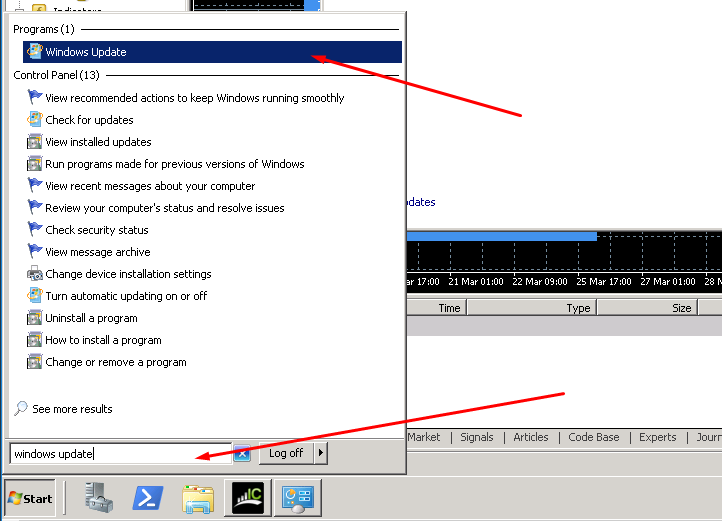Click the Start button
This screenshot has width=722, height=521.
[30, 498]
